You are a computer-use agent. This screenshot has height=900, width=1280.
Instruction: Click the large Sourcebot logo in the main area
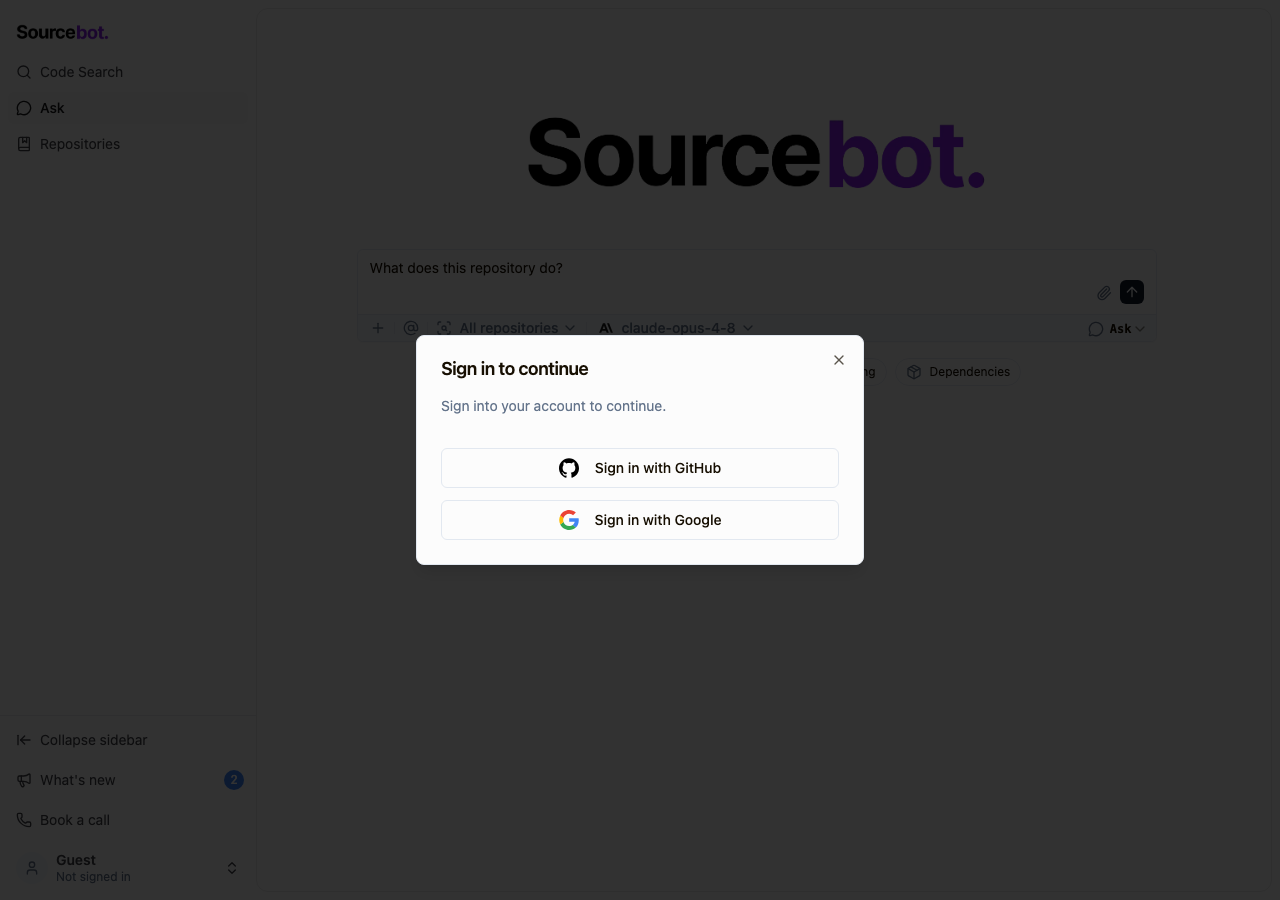pos(756,153)
